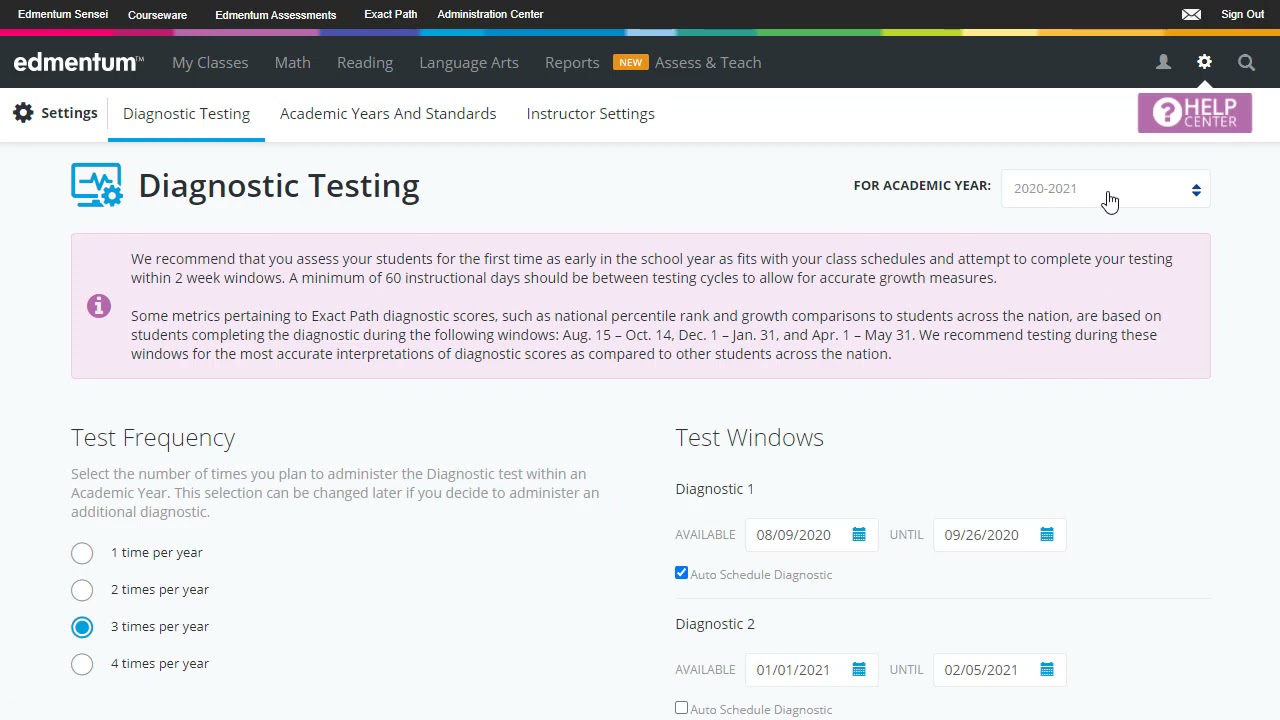Click Diagnostic 1 until date field 09/26/2020
Viewport: 1280px width, 720px height.
[x=1000, y=535]
